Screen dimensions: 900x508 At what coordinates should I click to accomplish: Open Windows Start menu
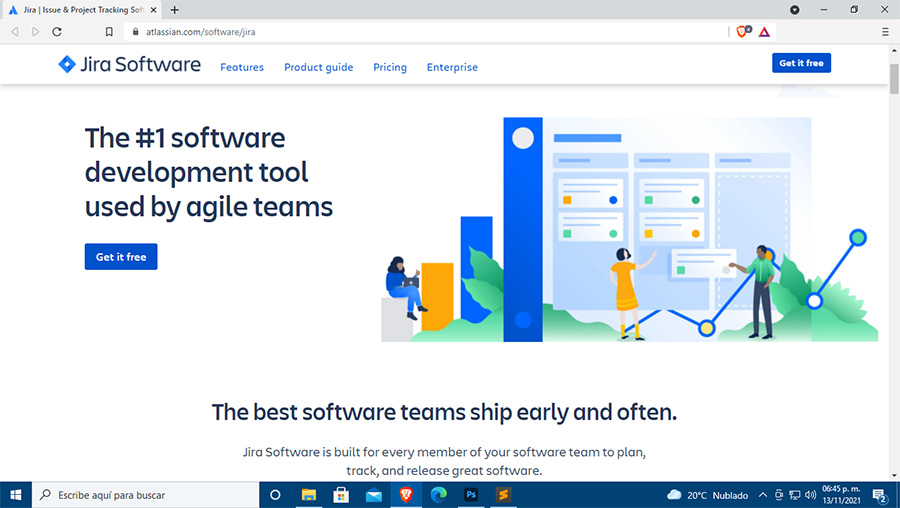click(x=15, y=495)
